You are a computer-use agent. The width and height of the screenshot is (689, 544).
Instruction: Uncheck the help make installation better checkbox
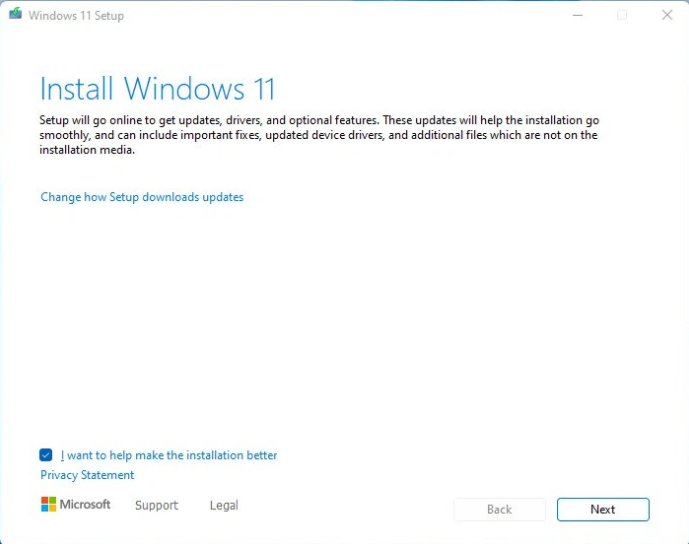tap(46, 455)
